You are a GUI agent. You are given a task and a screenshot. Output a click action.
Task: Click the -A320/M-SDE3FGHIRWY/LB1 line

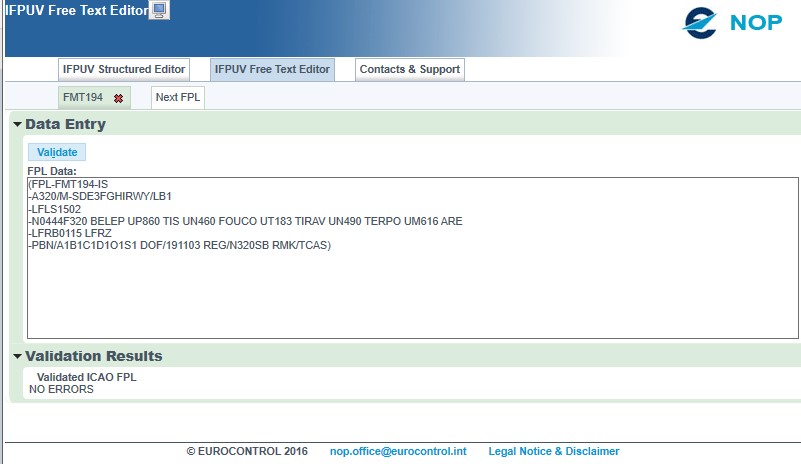tap(100, 196)
